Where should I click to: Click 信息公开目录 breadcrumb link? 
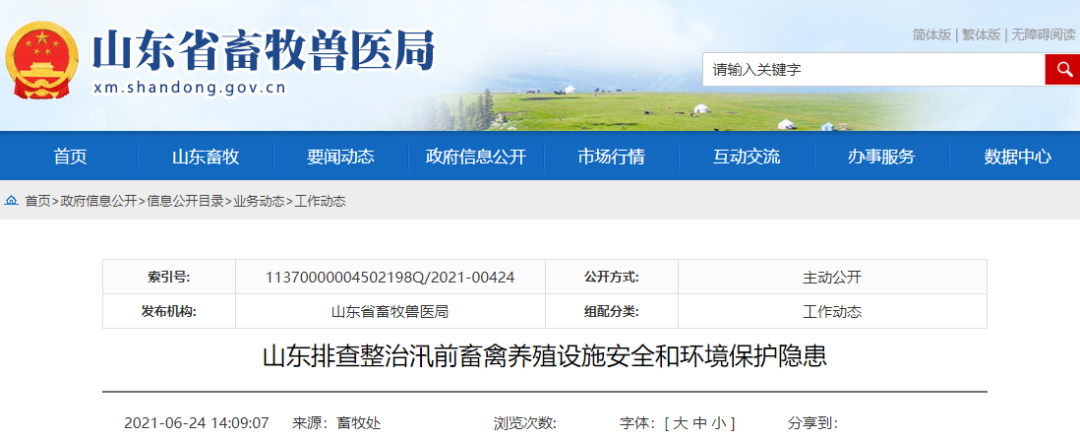pyautogui.click(x=185, y=201)
